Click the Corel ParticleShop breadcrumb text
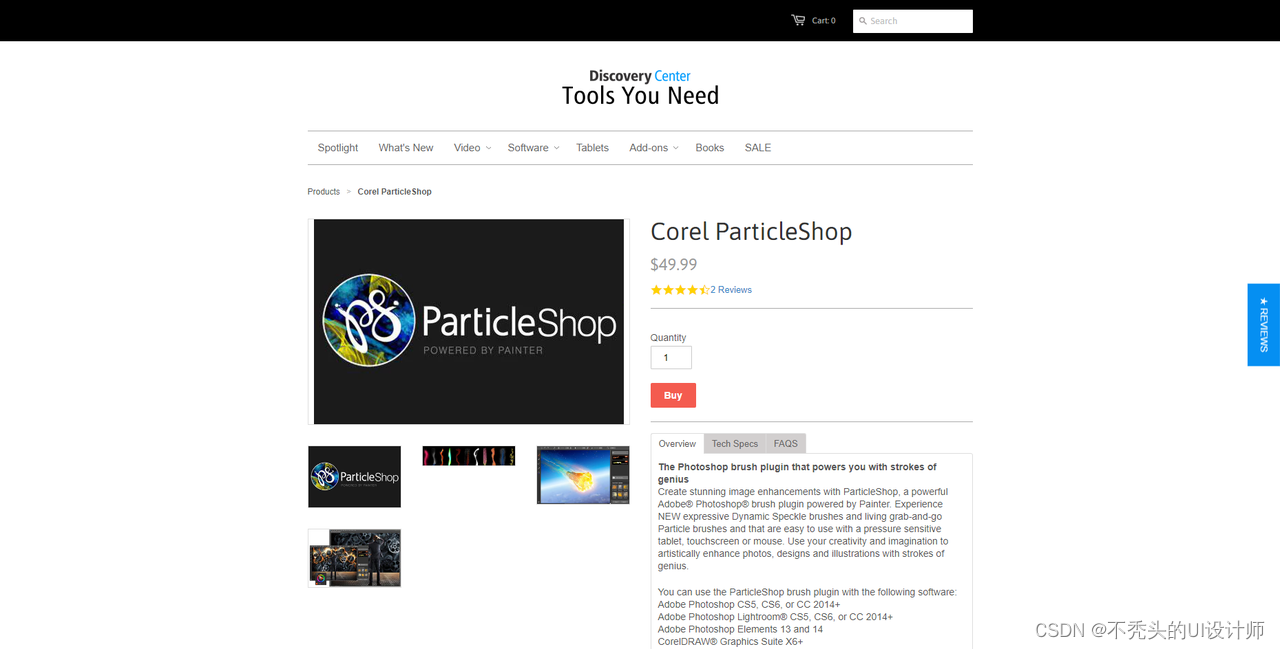Image resolution: width=1280 pixels, height=649 pixels. (395, 192)
